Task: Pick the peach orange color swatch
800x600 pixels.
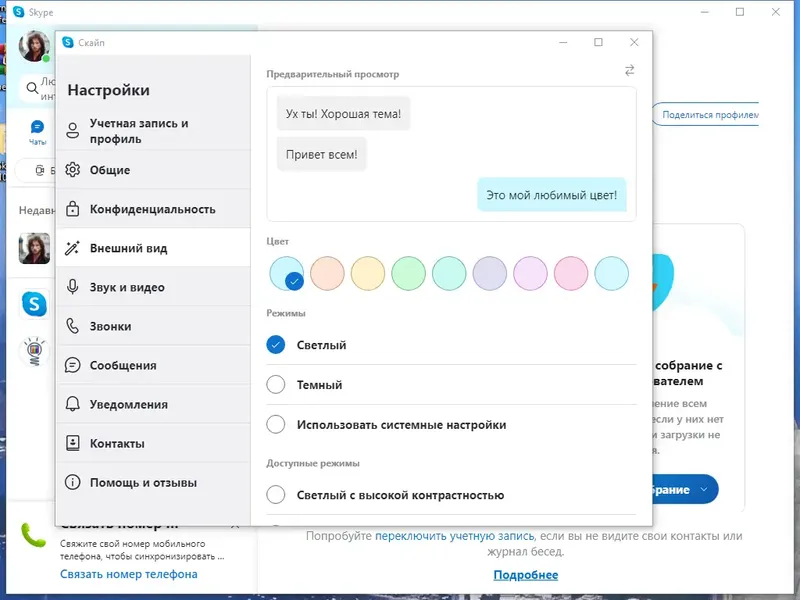Action: [327, 273]
